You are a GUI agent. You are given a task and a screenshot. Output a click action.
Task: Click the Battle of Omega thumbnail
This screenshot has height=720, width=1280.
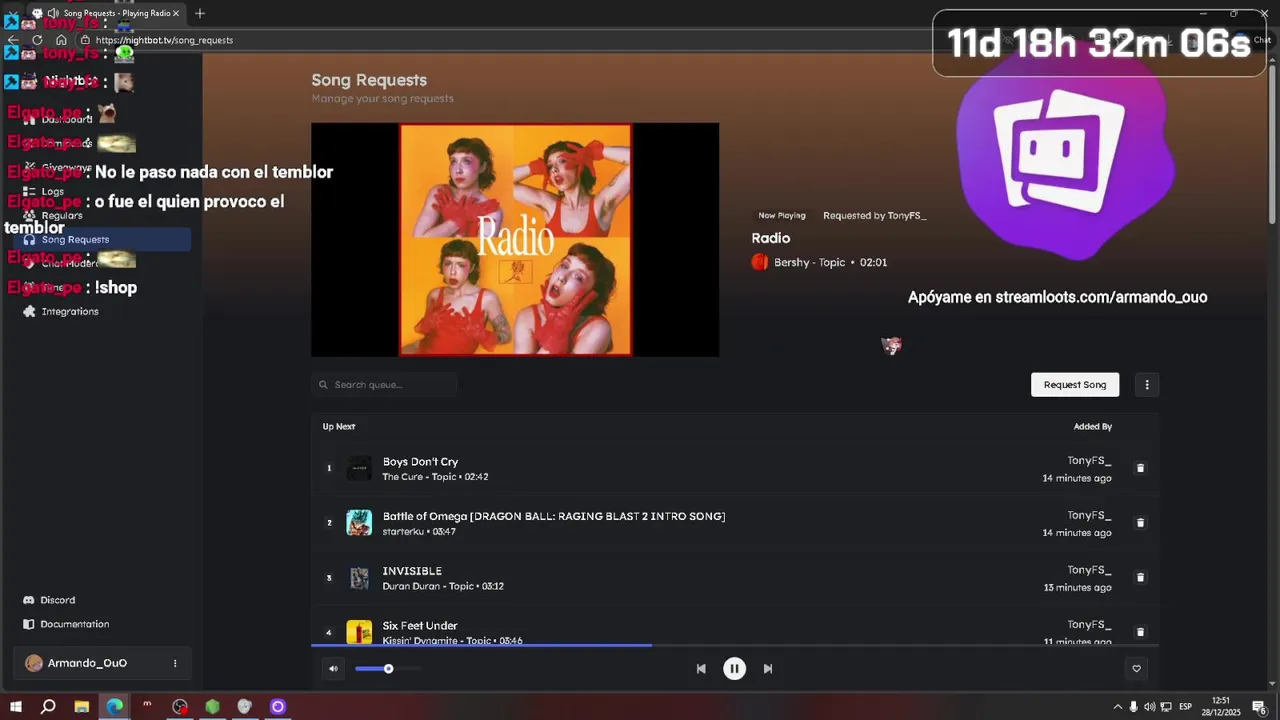[x=359, y=523]
